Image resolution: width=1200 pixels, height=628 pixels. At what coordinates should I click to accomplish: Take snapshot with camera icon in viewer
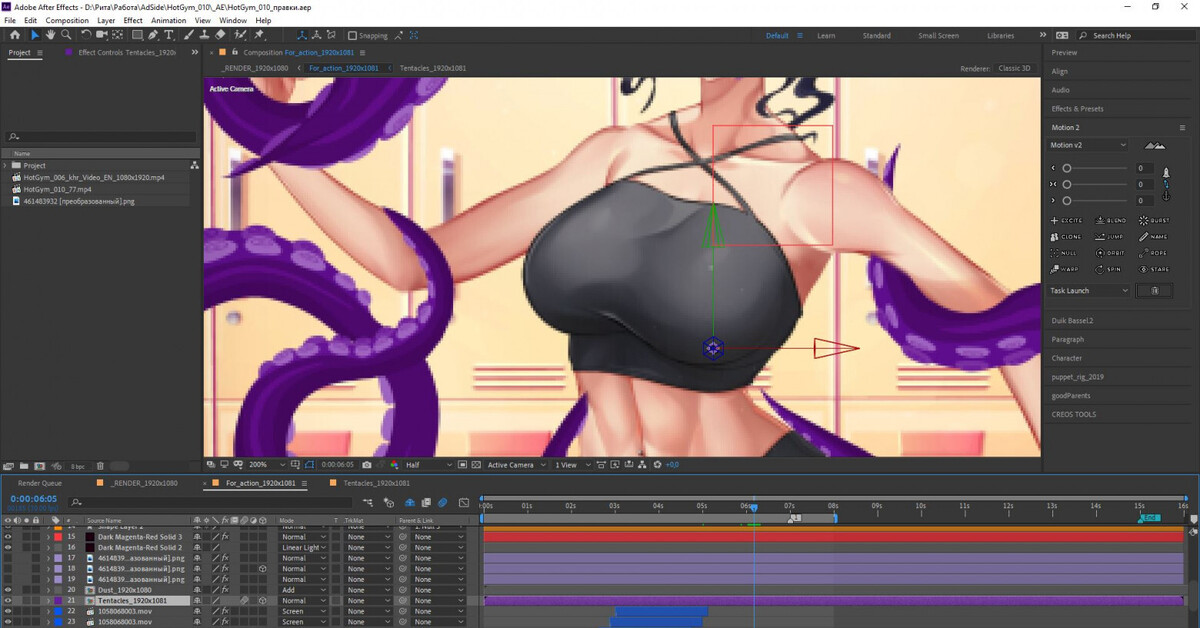click(367, 465)
